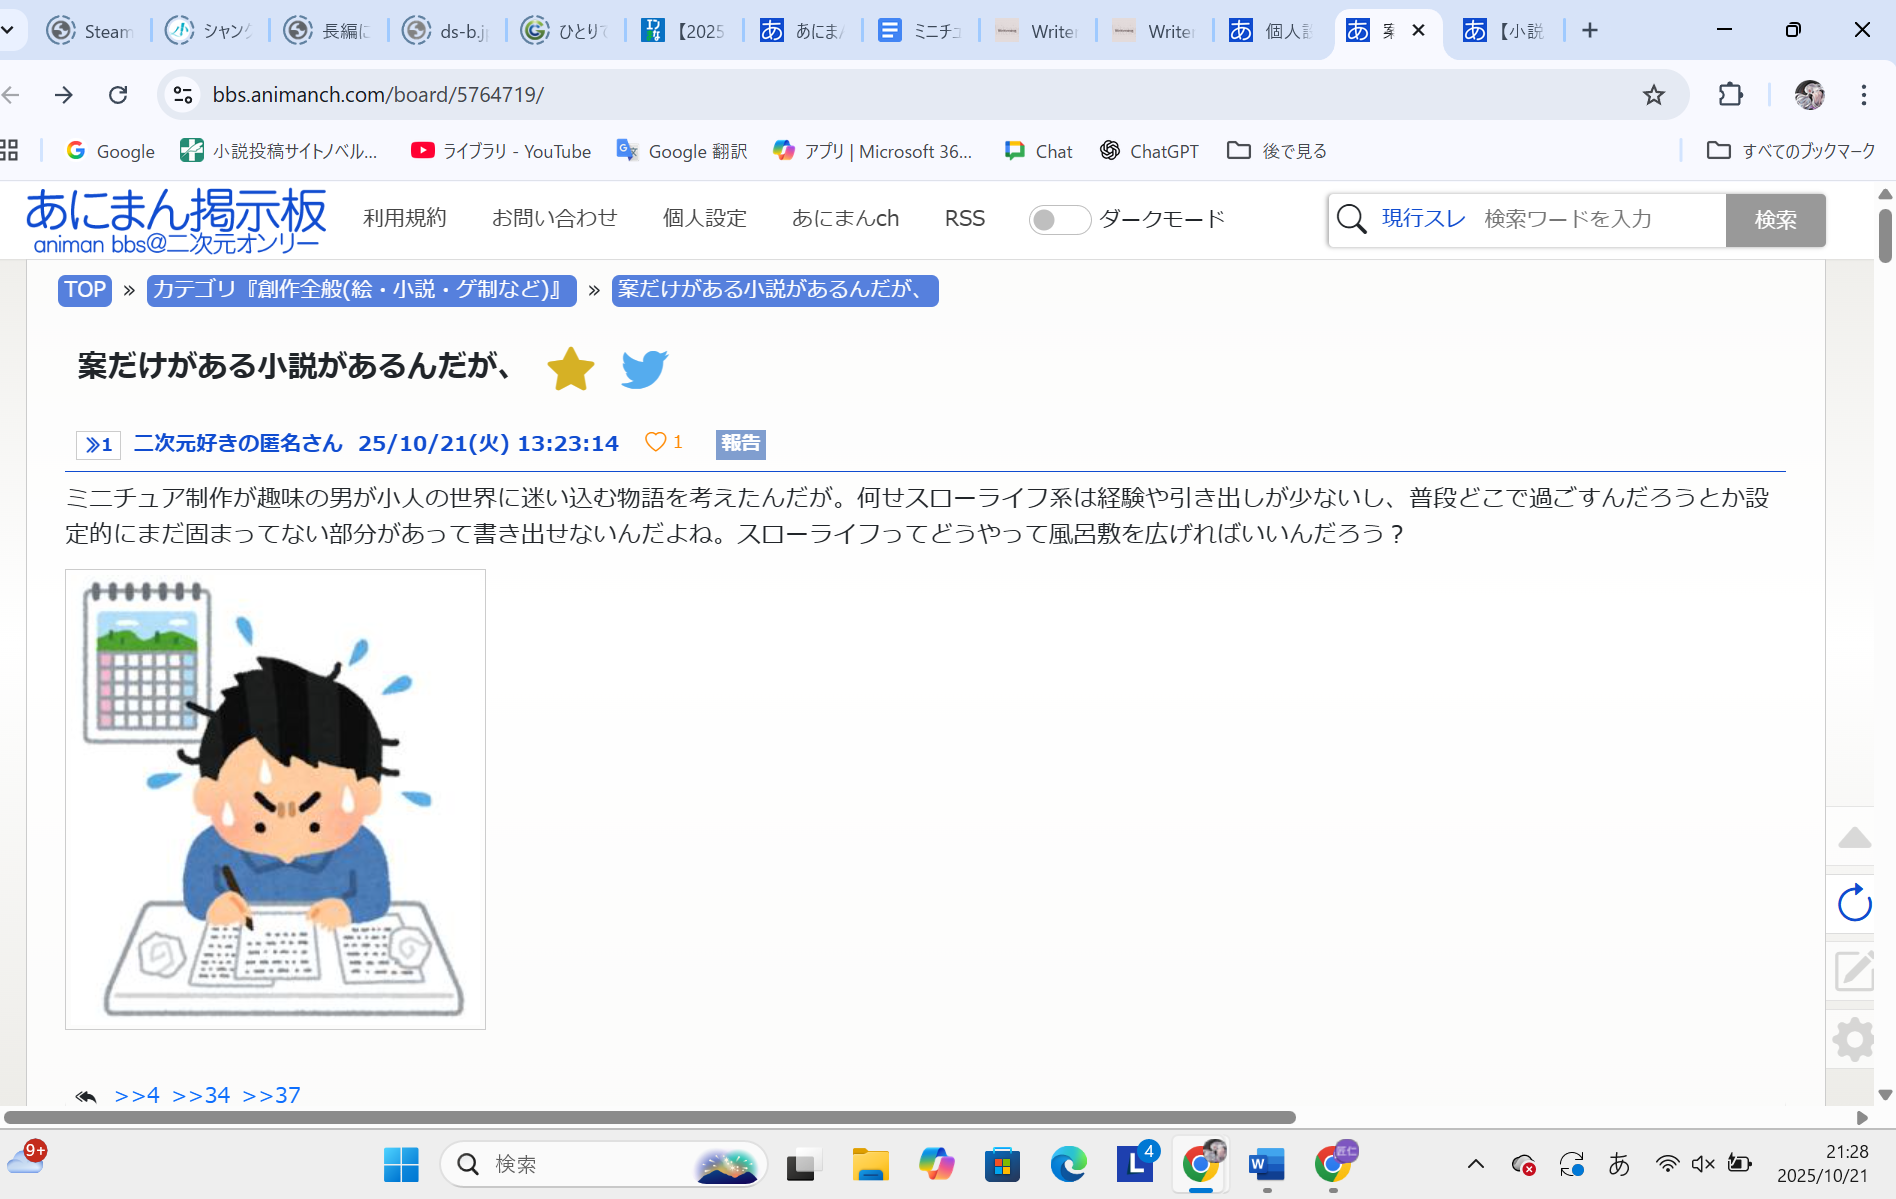Open the 利用規約 menu item
Image resolution: width=1896 pixels, height=1199 pixels.
pyautogui.click(x=405, y=218)
